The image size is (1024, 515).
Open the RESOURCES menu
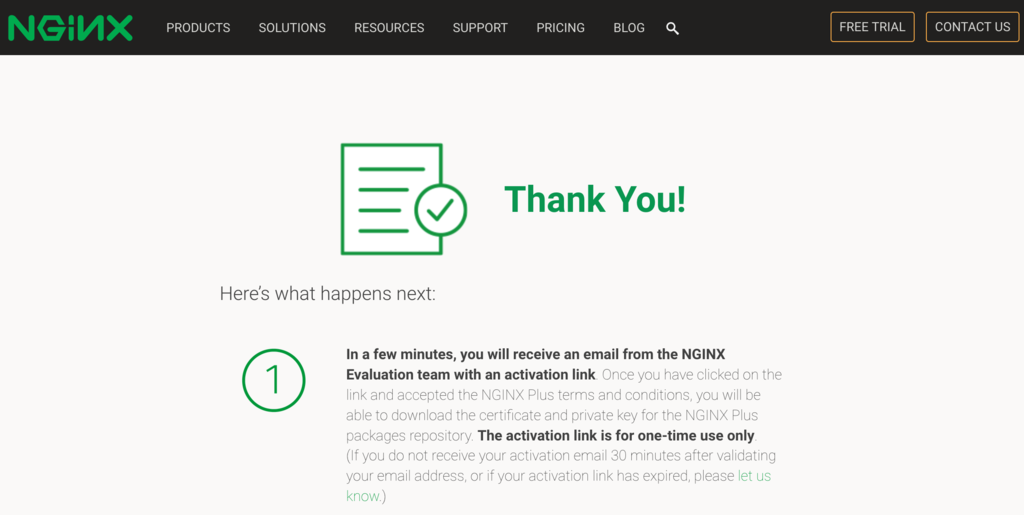pos(389,27)
